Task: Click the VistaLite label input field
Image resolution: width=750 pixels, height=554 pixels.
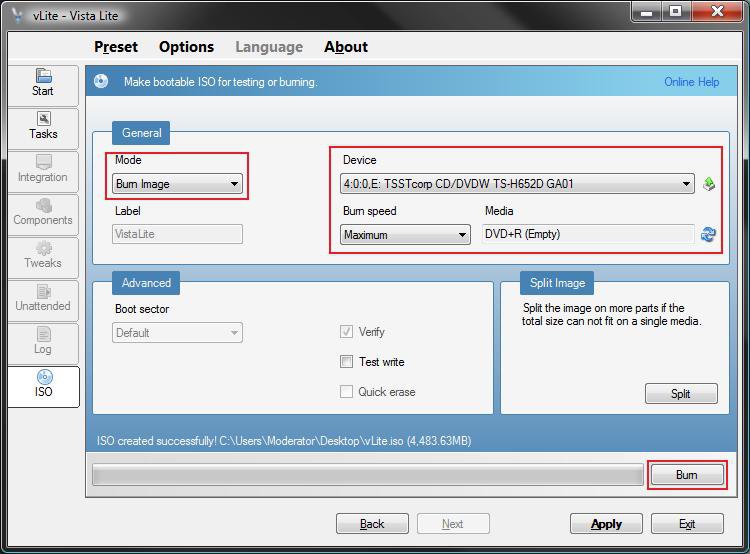Action: 177,234
